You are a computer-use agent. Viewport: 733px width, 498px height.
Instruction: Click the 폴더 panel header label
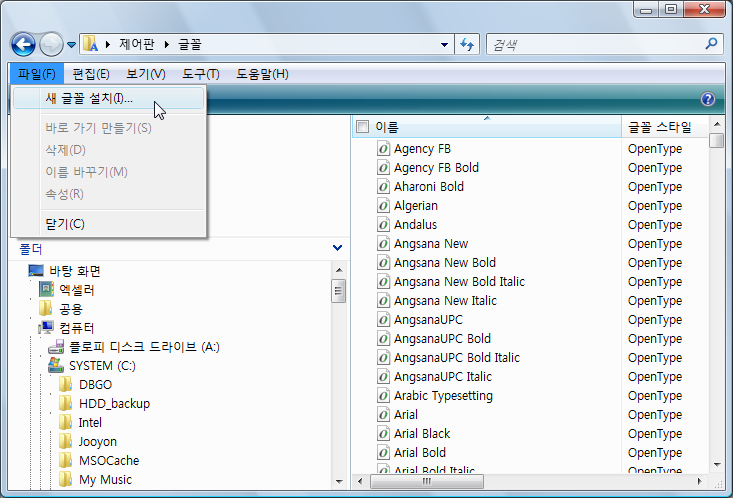click(31, 249)
